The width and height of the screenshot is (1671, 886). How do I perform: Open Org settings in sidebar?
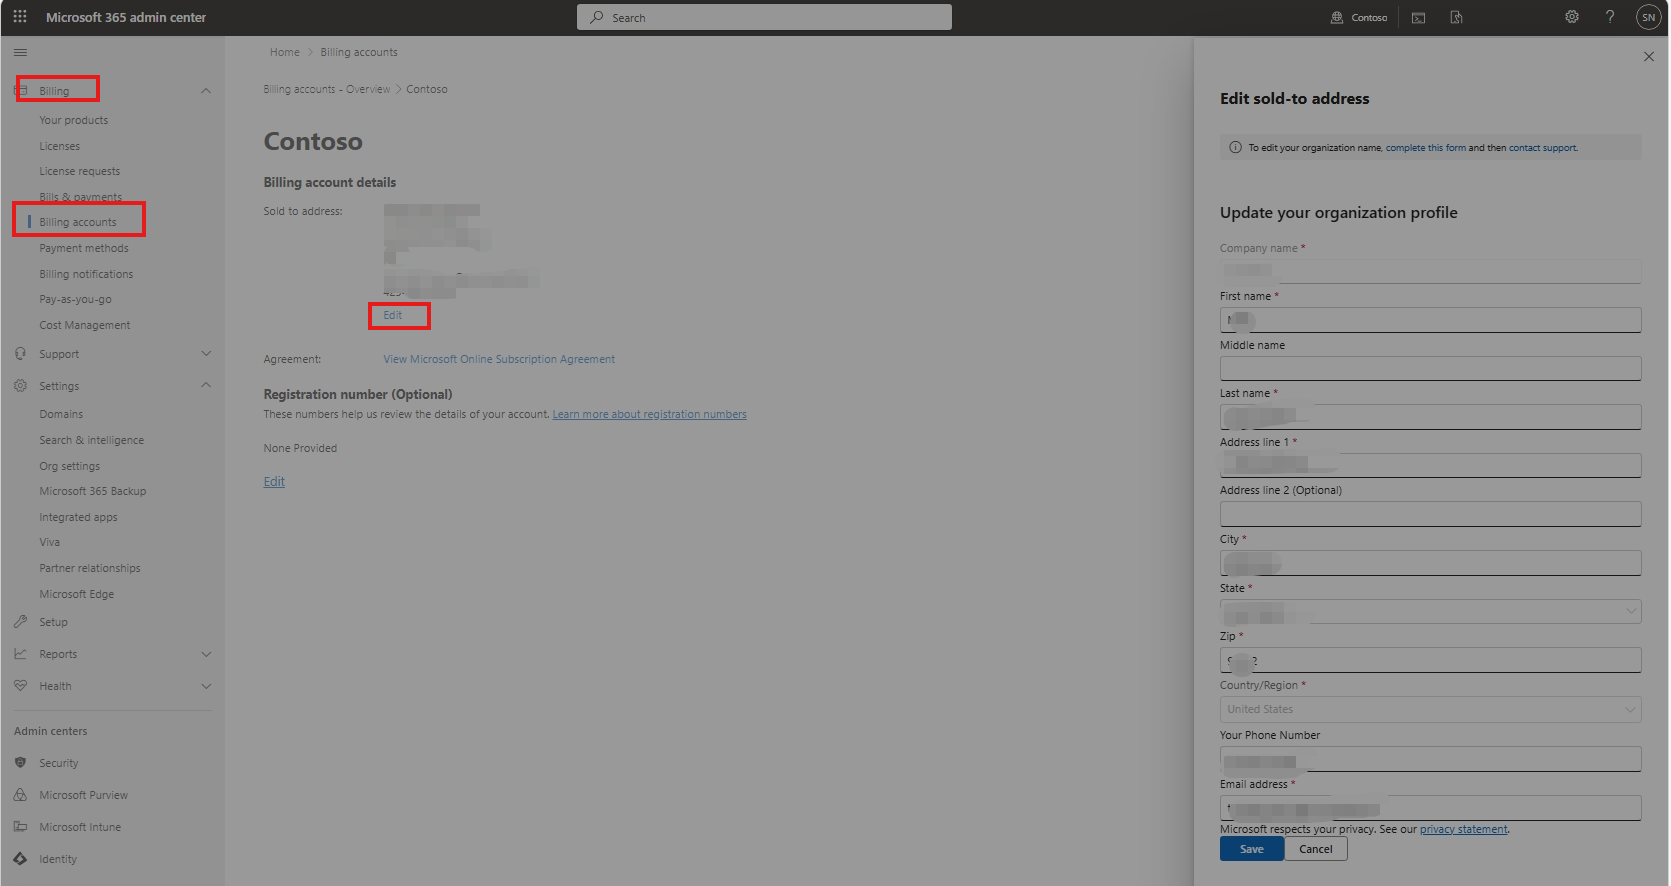click(70, 466)
